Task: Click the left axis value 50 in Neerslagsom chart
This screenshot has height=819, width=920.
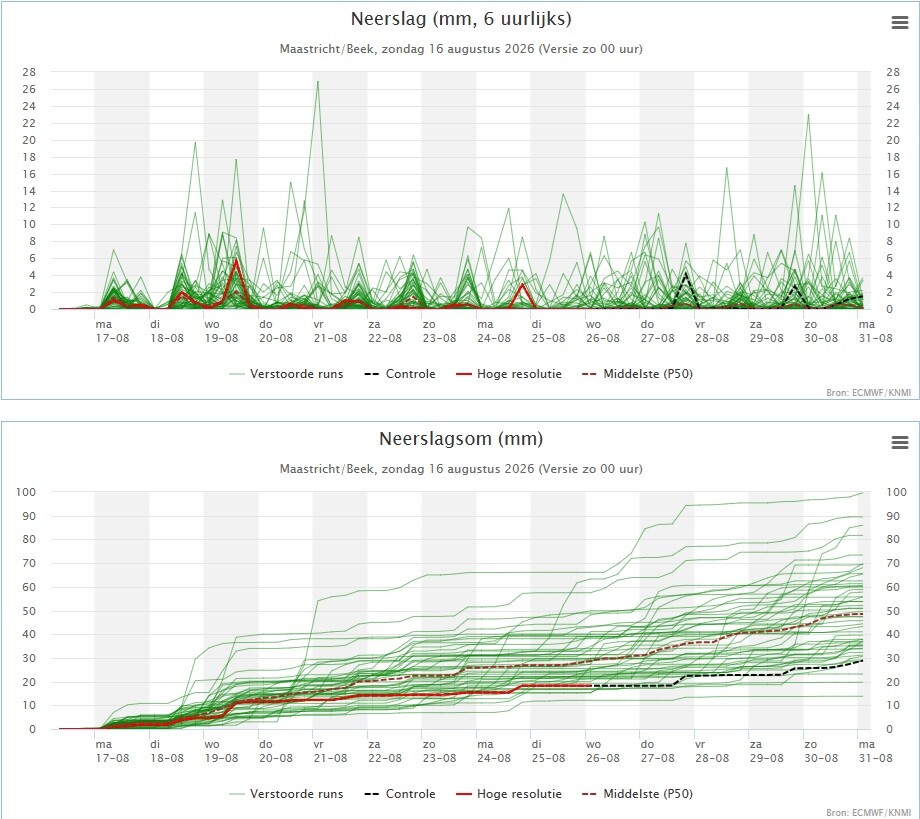Action: [x=29, y=611]
